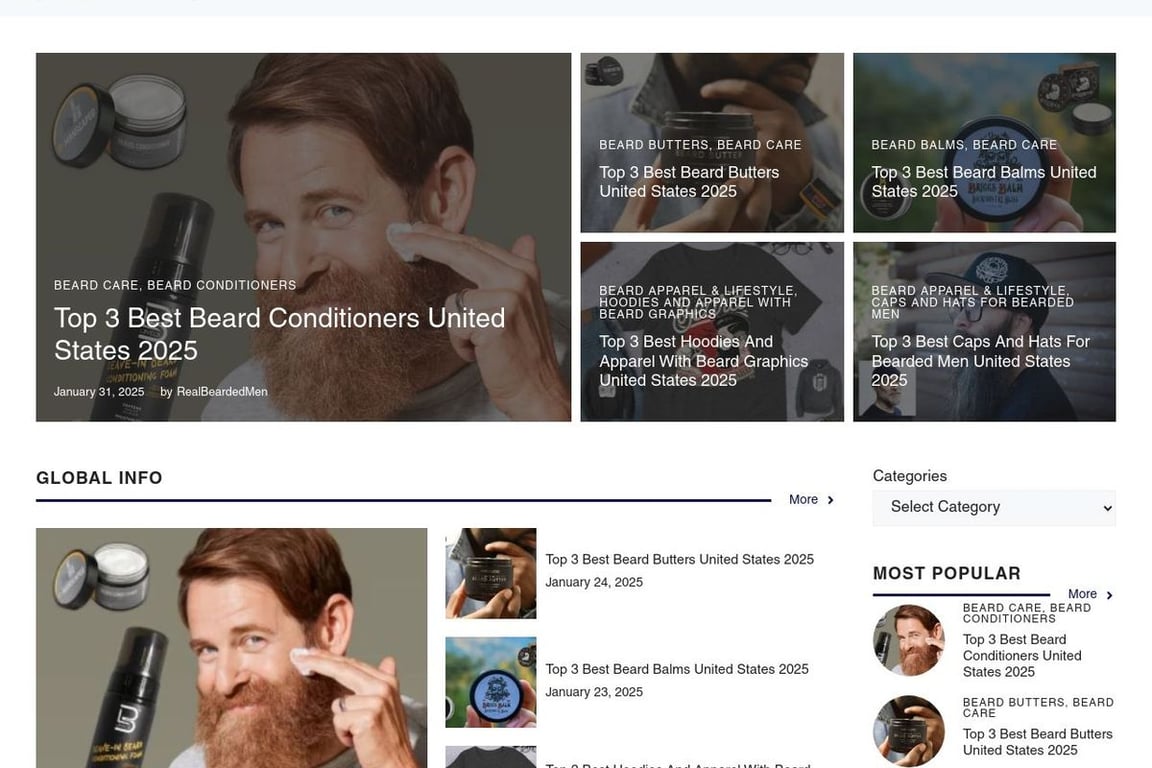The height and width of the screenshot is (768, 1152).
Task: Open the hero article Top 3 Best Beard Conditioners
Action: click(279, 334)
